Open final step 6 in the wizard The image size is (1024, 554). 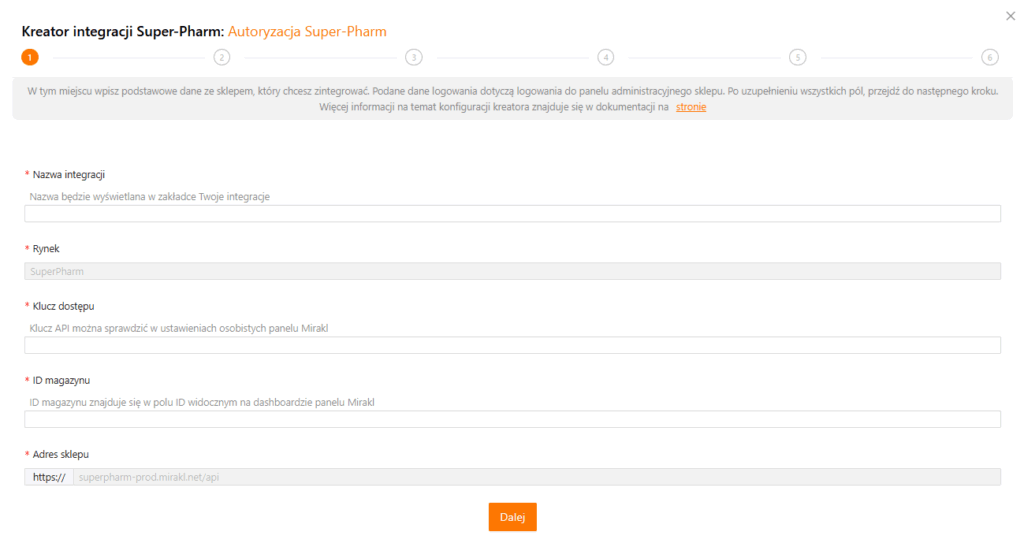coord(989,57)
